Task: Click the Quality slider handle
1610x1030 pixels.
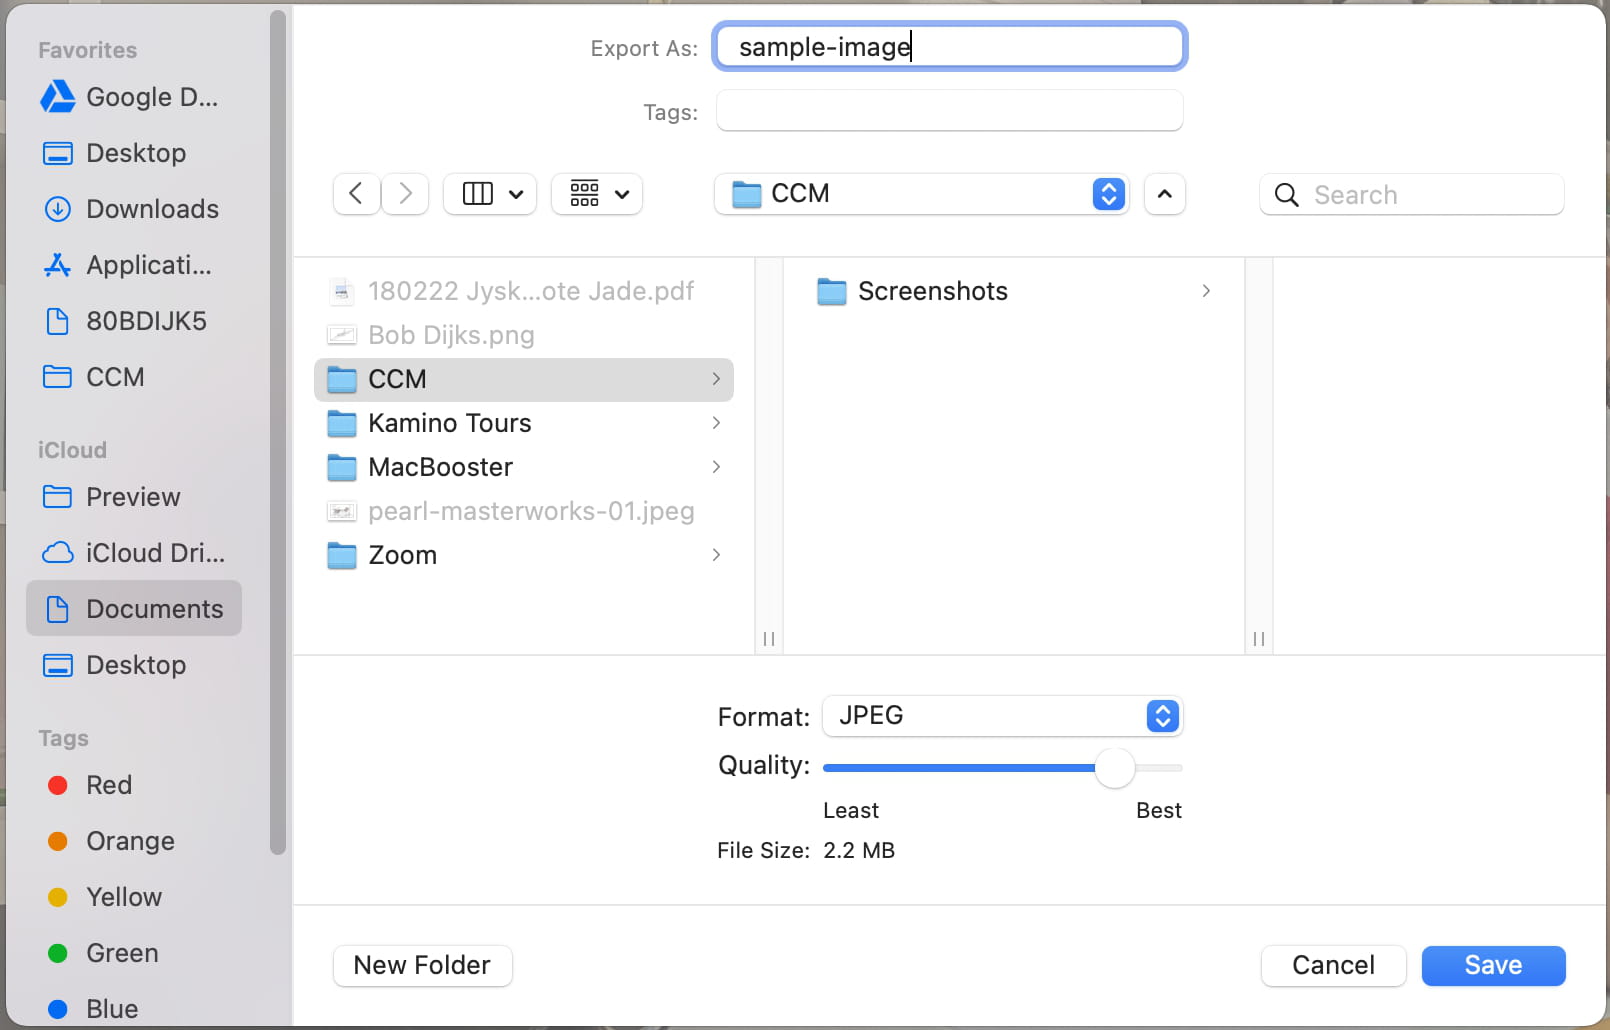Action: click(x=1115, y=768)
